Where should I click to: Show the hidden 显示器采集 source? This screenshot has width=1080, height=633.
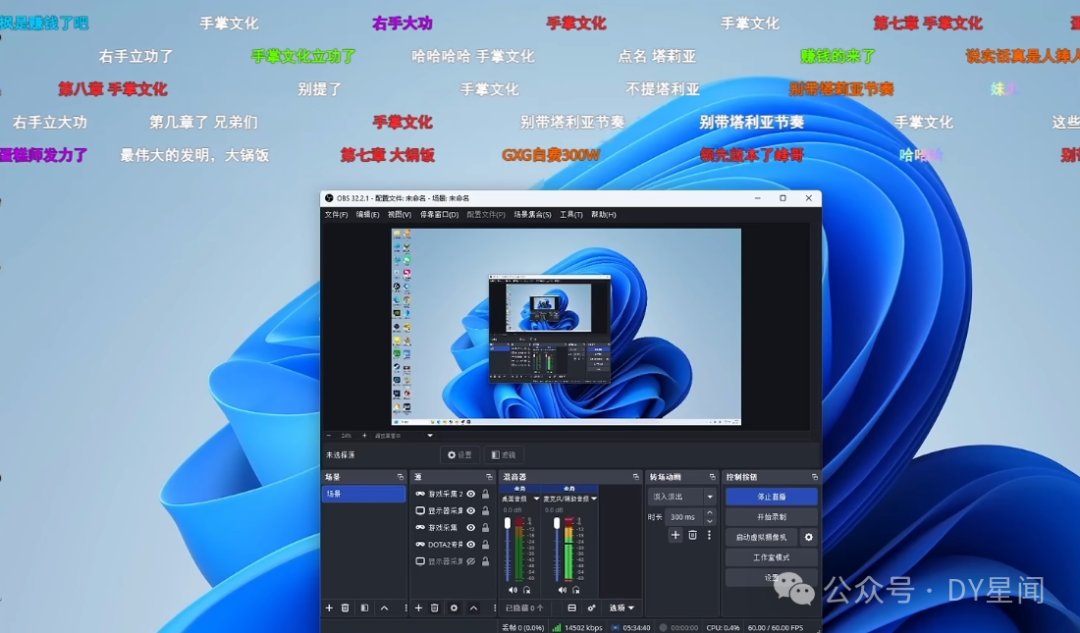[471, 561]
